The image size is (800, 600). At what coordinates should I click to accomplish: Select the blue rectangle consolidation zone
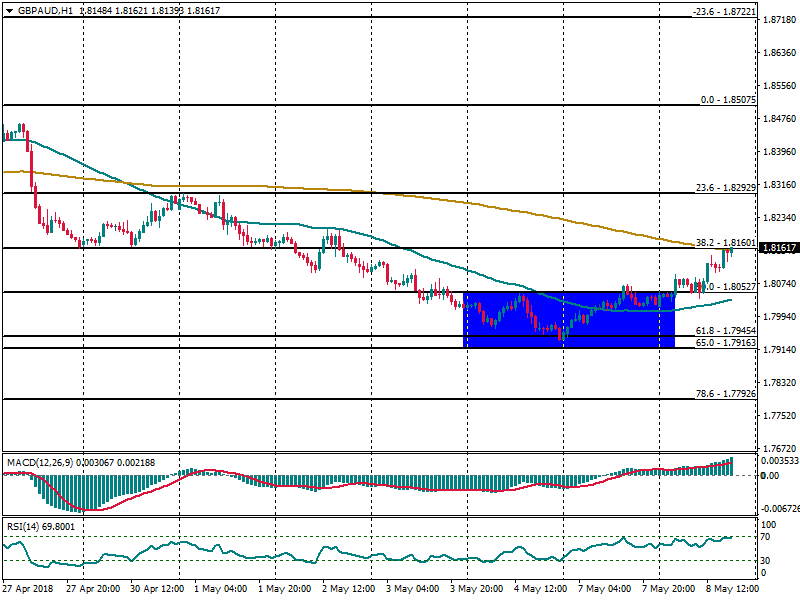tap(569, 320)
